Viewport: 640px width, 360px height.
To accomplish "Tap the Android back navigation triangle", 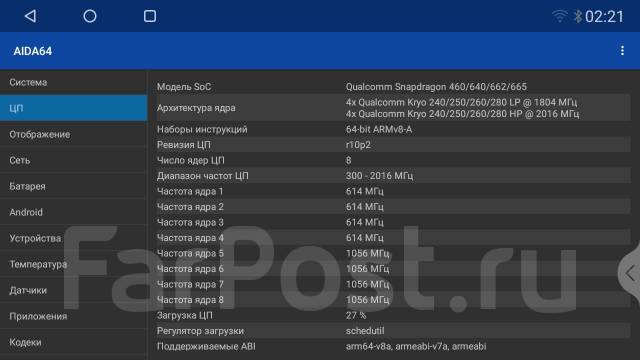I will click(x=31, y=16).
